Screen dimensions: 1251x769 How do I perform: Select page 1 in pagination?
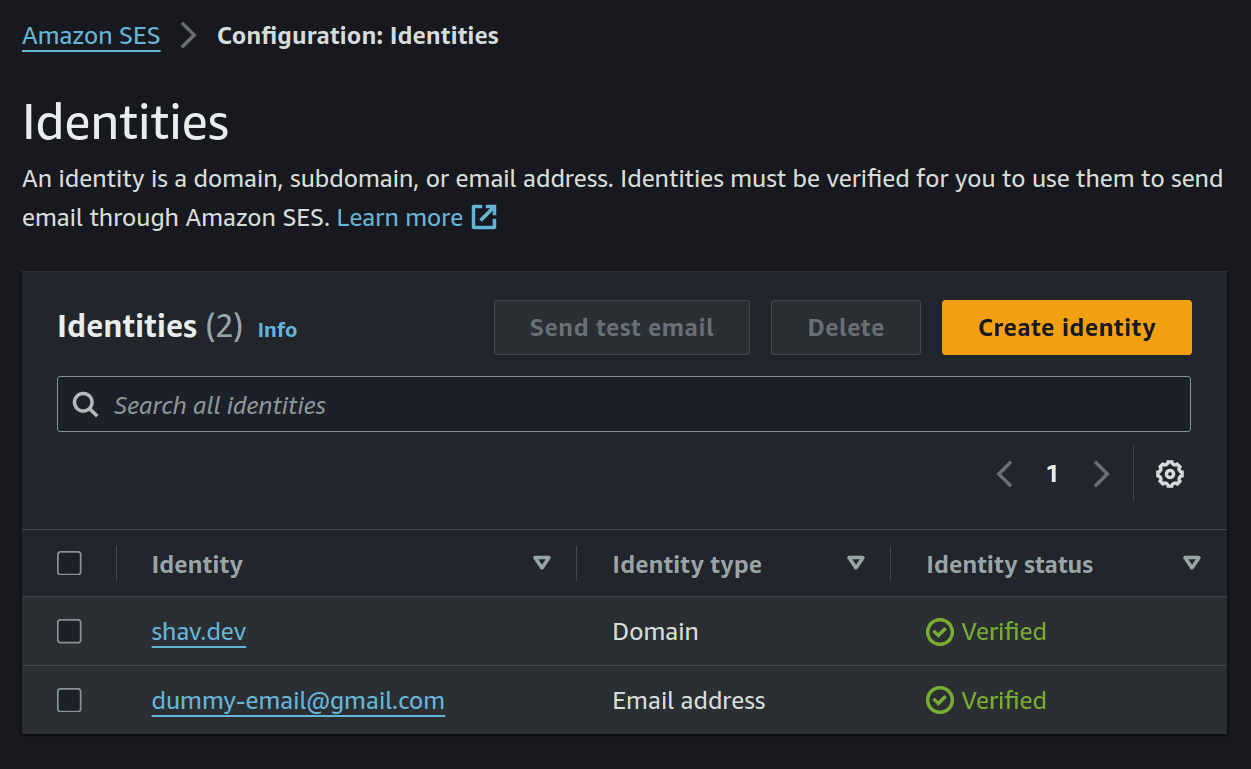[x=1052, y=474]
